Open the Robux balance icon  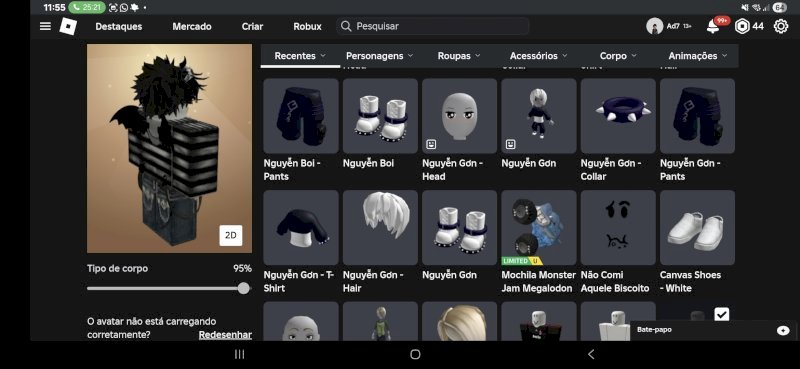coord(742,27)
